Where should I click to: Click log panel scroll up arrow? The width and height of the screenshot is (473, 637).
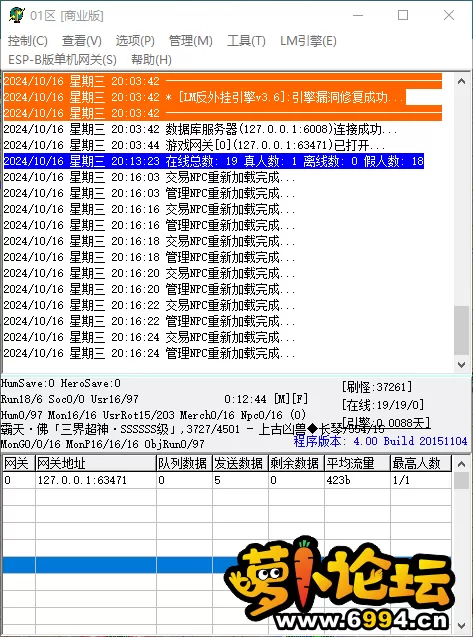[461, 81]
